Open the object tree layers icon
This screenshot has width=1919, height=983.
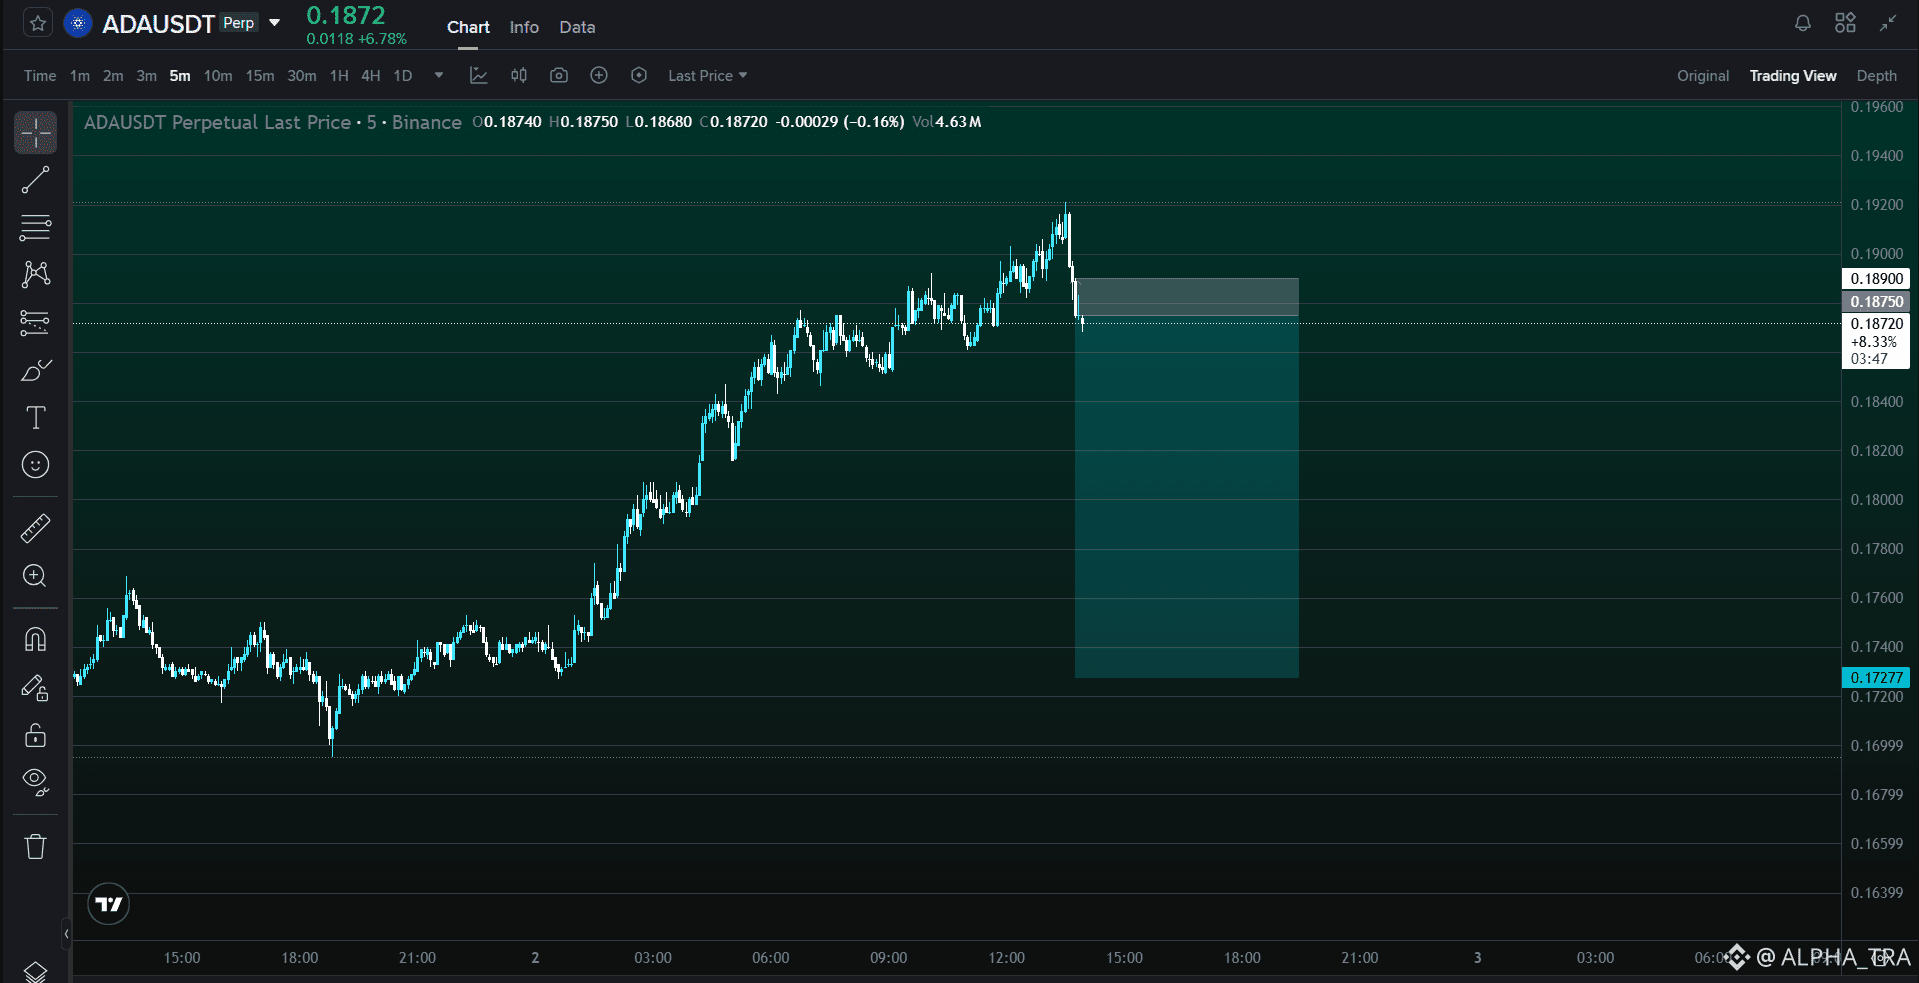point(36,970)
